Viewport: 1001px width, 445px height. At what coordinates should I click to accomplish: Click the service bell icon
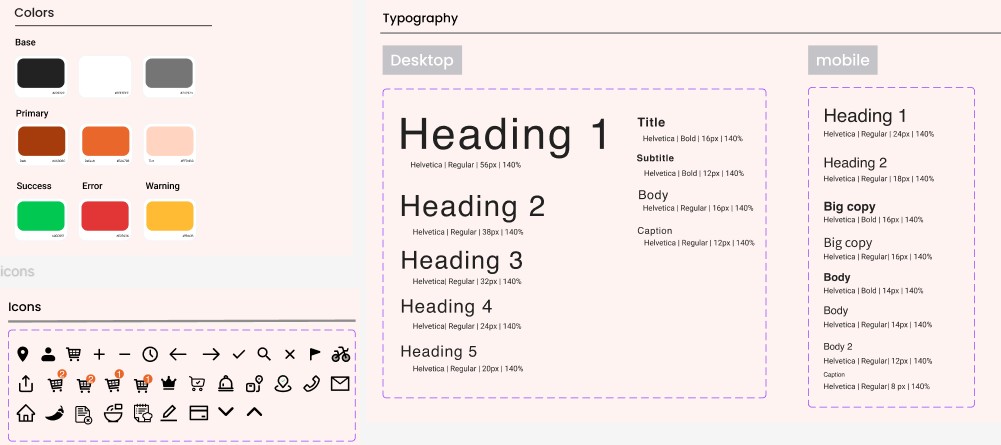click(x=226, y=384)
